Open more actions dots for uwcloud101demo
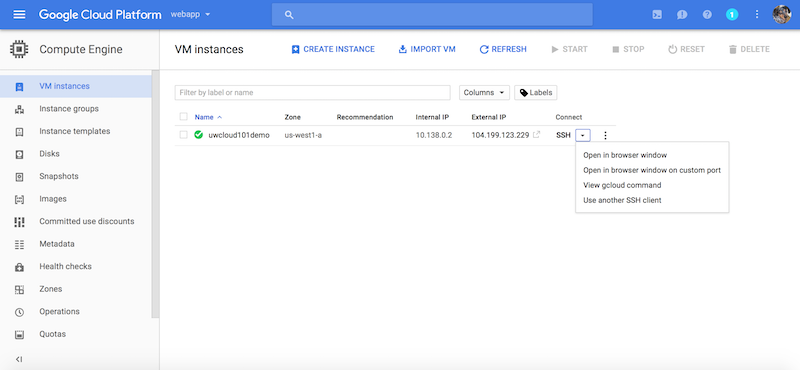This screenshot has width=800, height=370. (605, 135)
